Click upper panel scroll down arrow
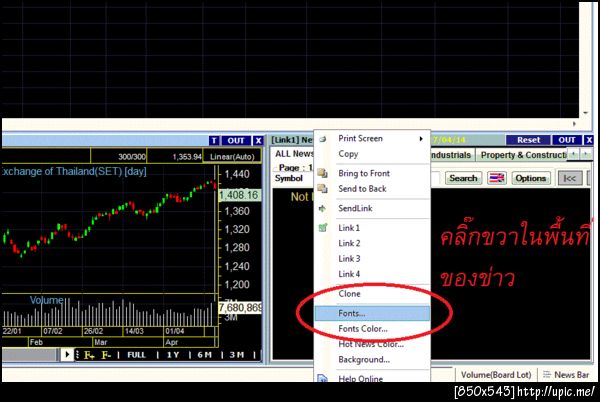Screen dimensions: 600x402 (585, 113)
